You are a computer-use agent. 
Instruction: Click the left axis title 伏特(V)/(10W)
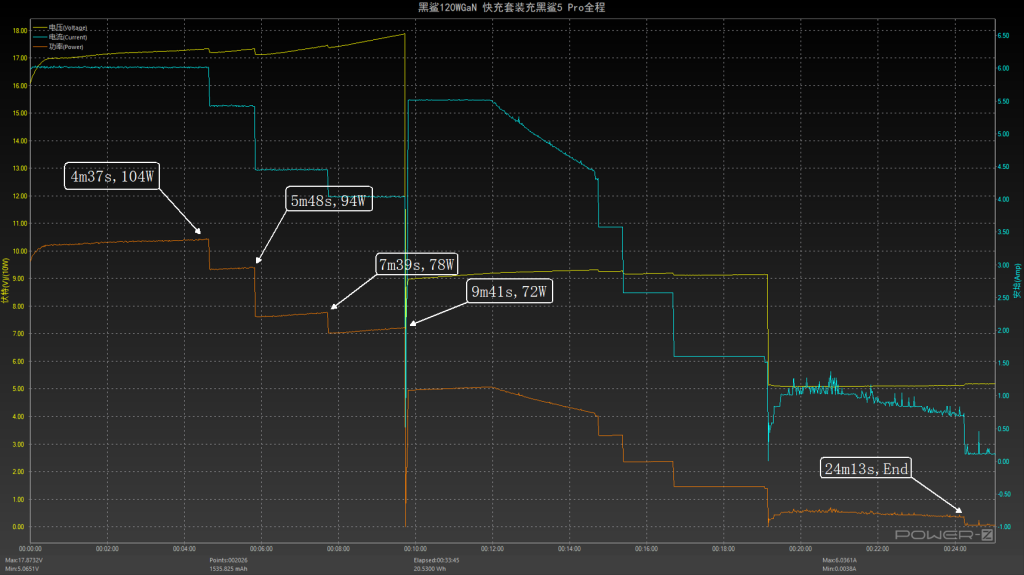[x=5, y=280]
